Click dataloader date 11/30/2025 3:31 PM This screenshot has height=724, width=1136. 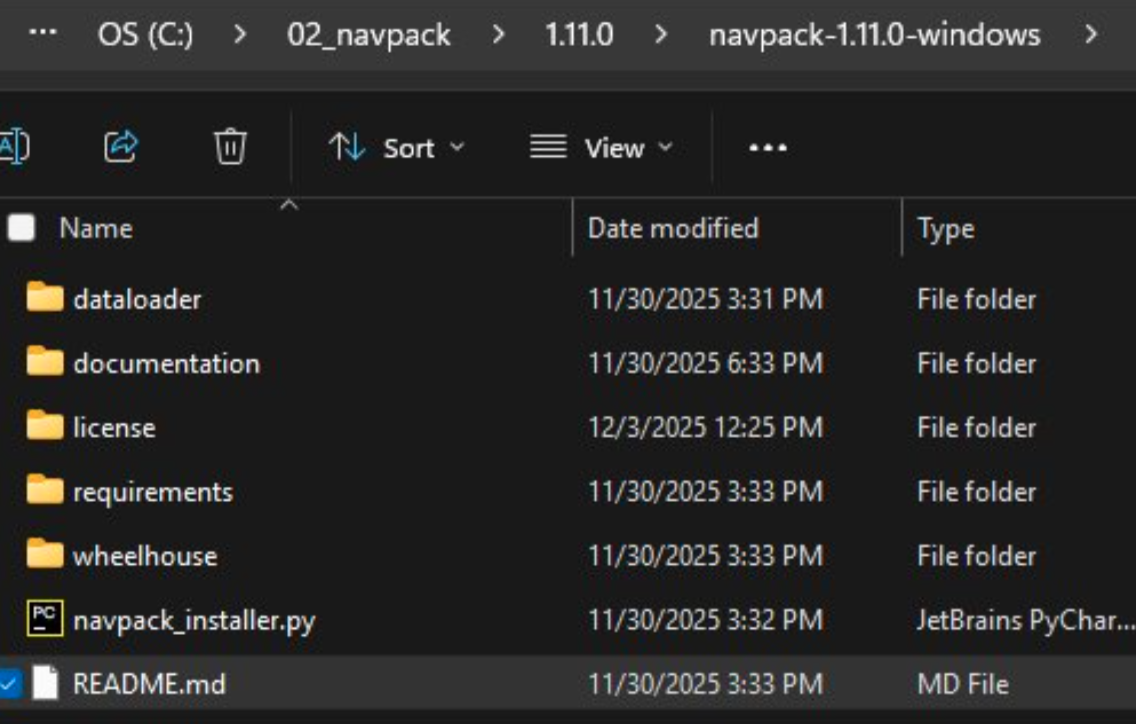coord(706,299)
